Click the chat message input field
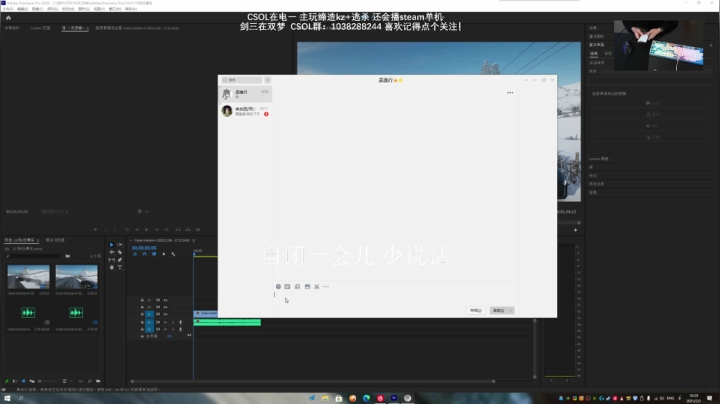 tap(395, 298)
